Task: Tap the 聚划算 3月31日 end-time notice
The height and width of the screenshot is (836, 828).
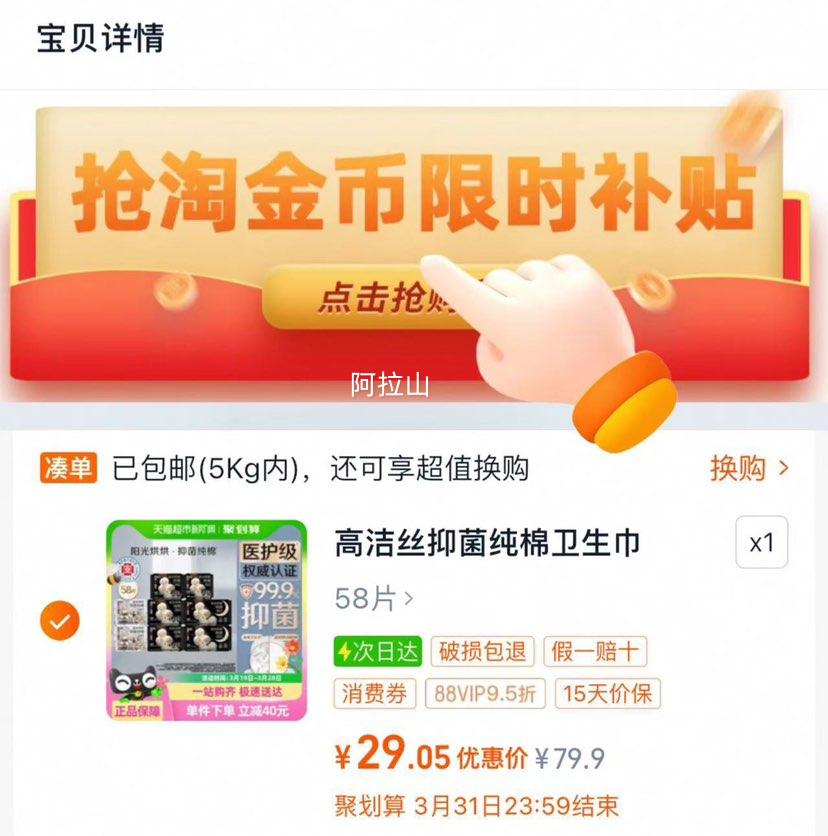Action: pyautogui.click(x=476, y=806)
